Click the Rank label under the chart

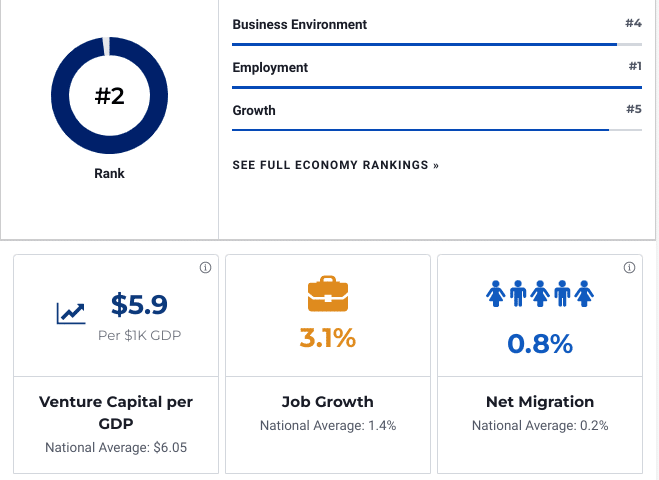coord(109,173)
